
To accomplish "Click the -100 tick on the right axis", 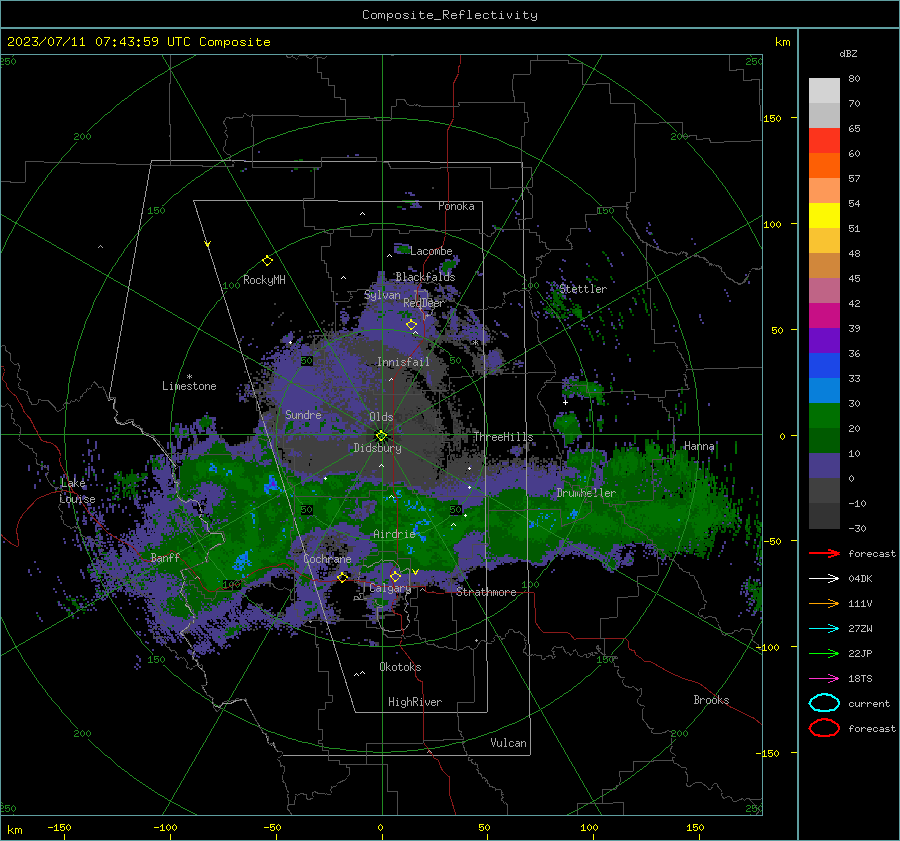I will pyautogui.click(x=767, y=647).
